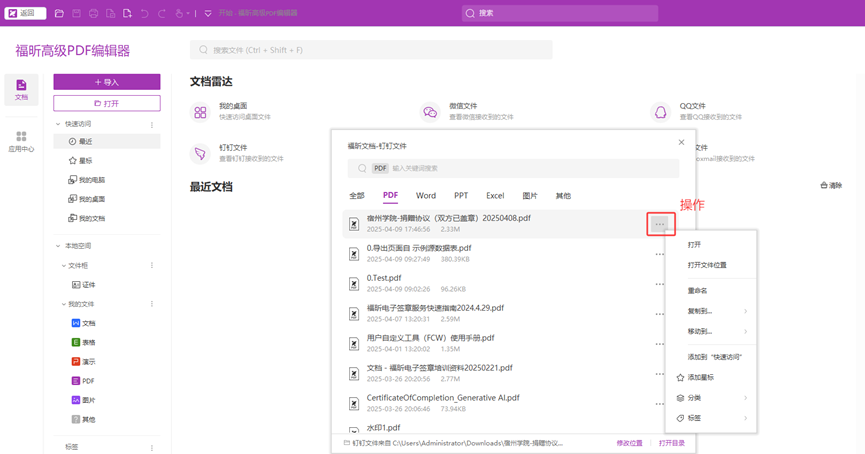Collapse the 我的文件 tree node
The image size is (865, 454).
coord(63,304)
